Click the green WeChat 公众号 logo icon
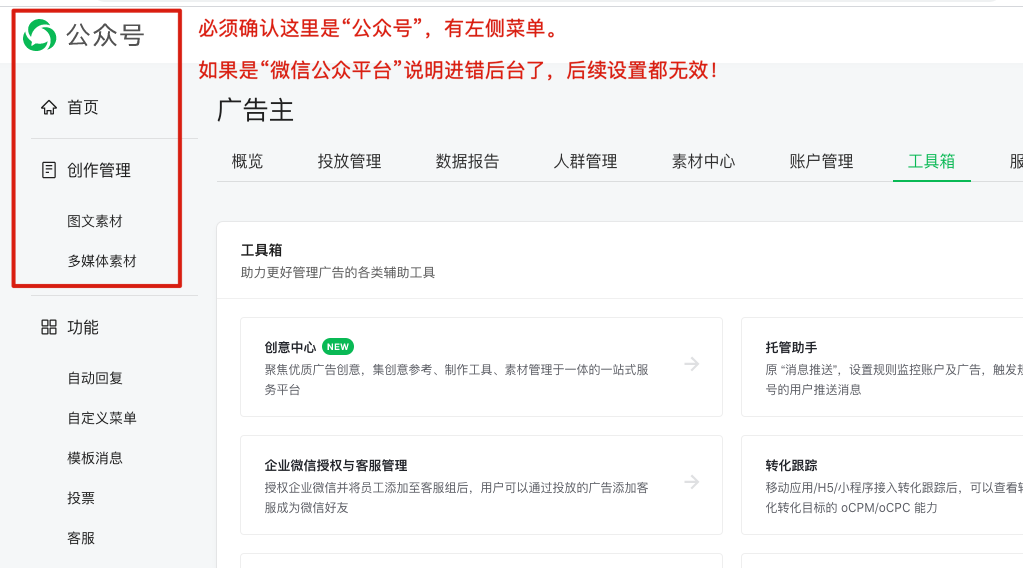The height and width of the screenshot is (568, 1023). 40,35
